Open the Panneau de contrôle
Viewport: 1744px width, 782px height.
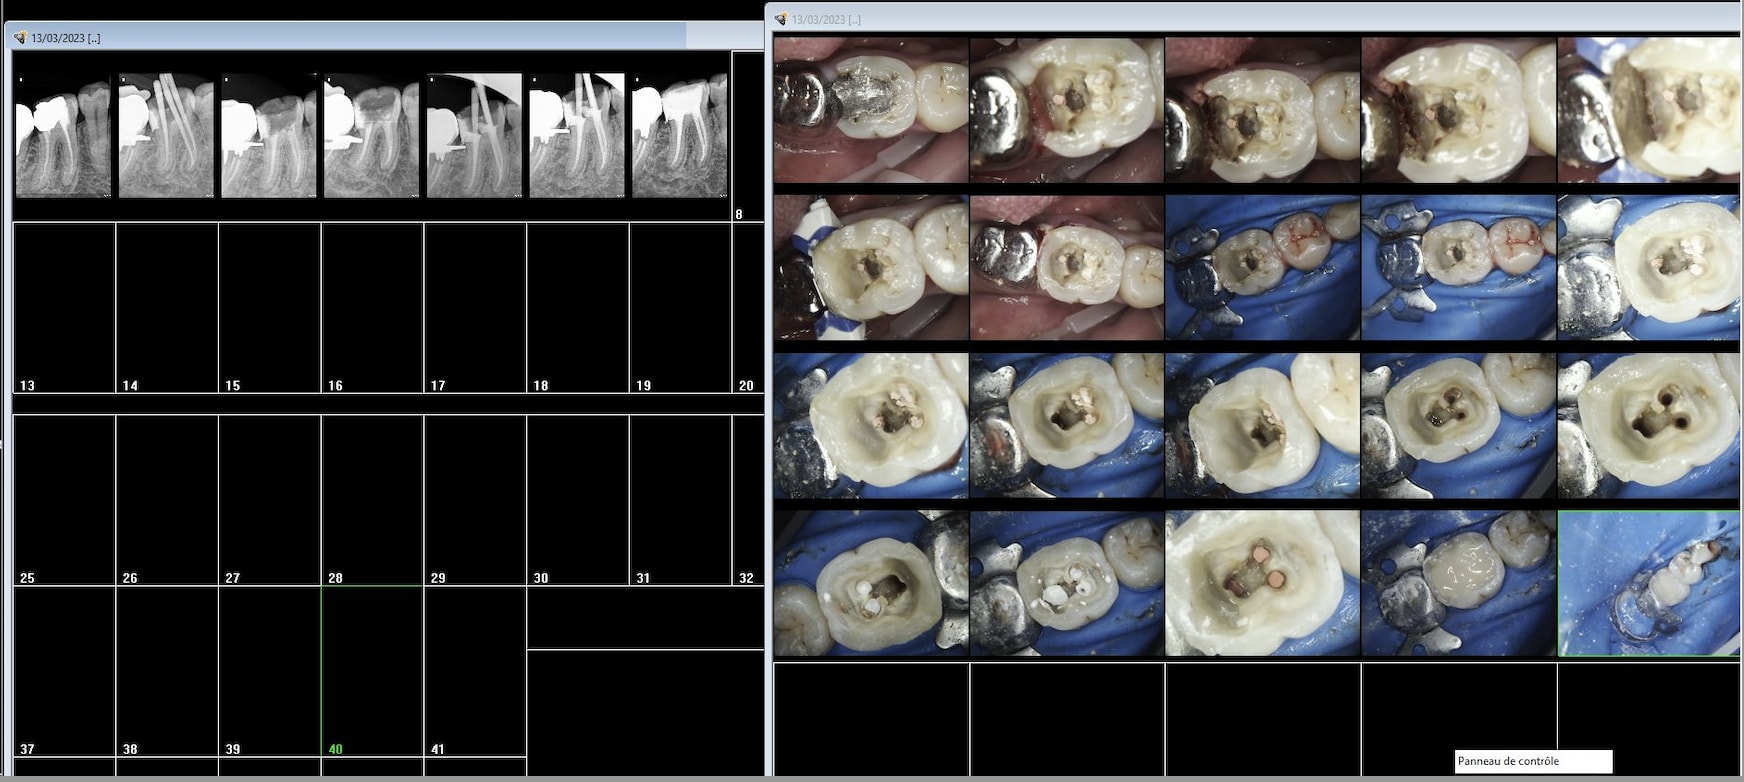pyautogui.click(x=1532, y=761)
